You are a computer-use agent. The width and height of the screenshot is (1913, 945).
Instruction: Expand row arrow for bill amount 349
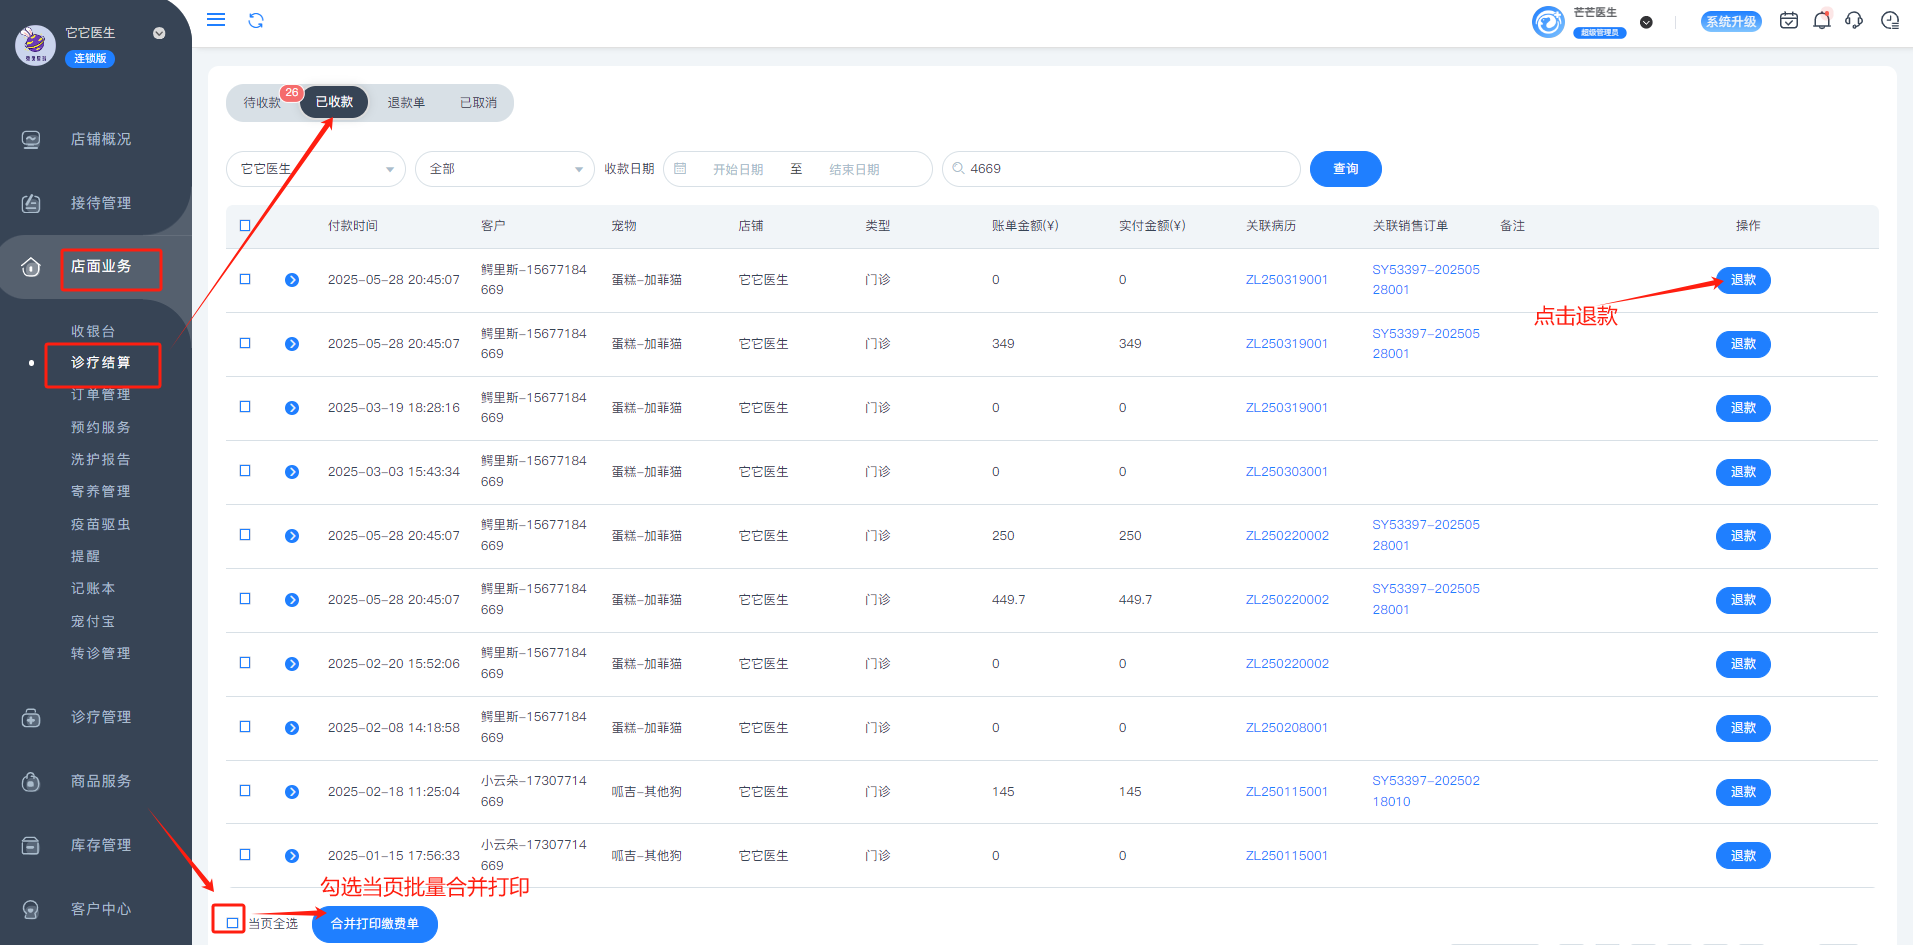[x=292, y=344]
